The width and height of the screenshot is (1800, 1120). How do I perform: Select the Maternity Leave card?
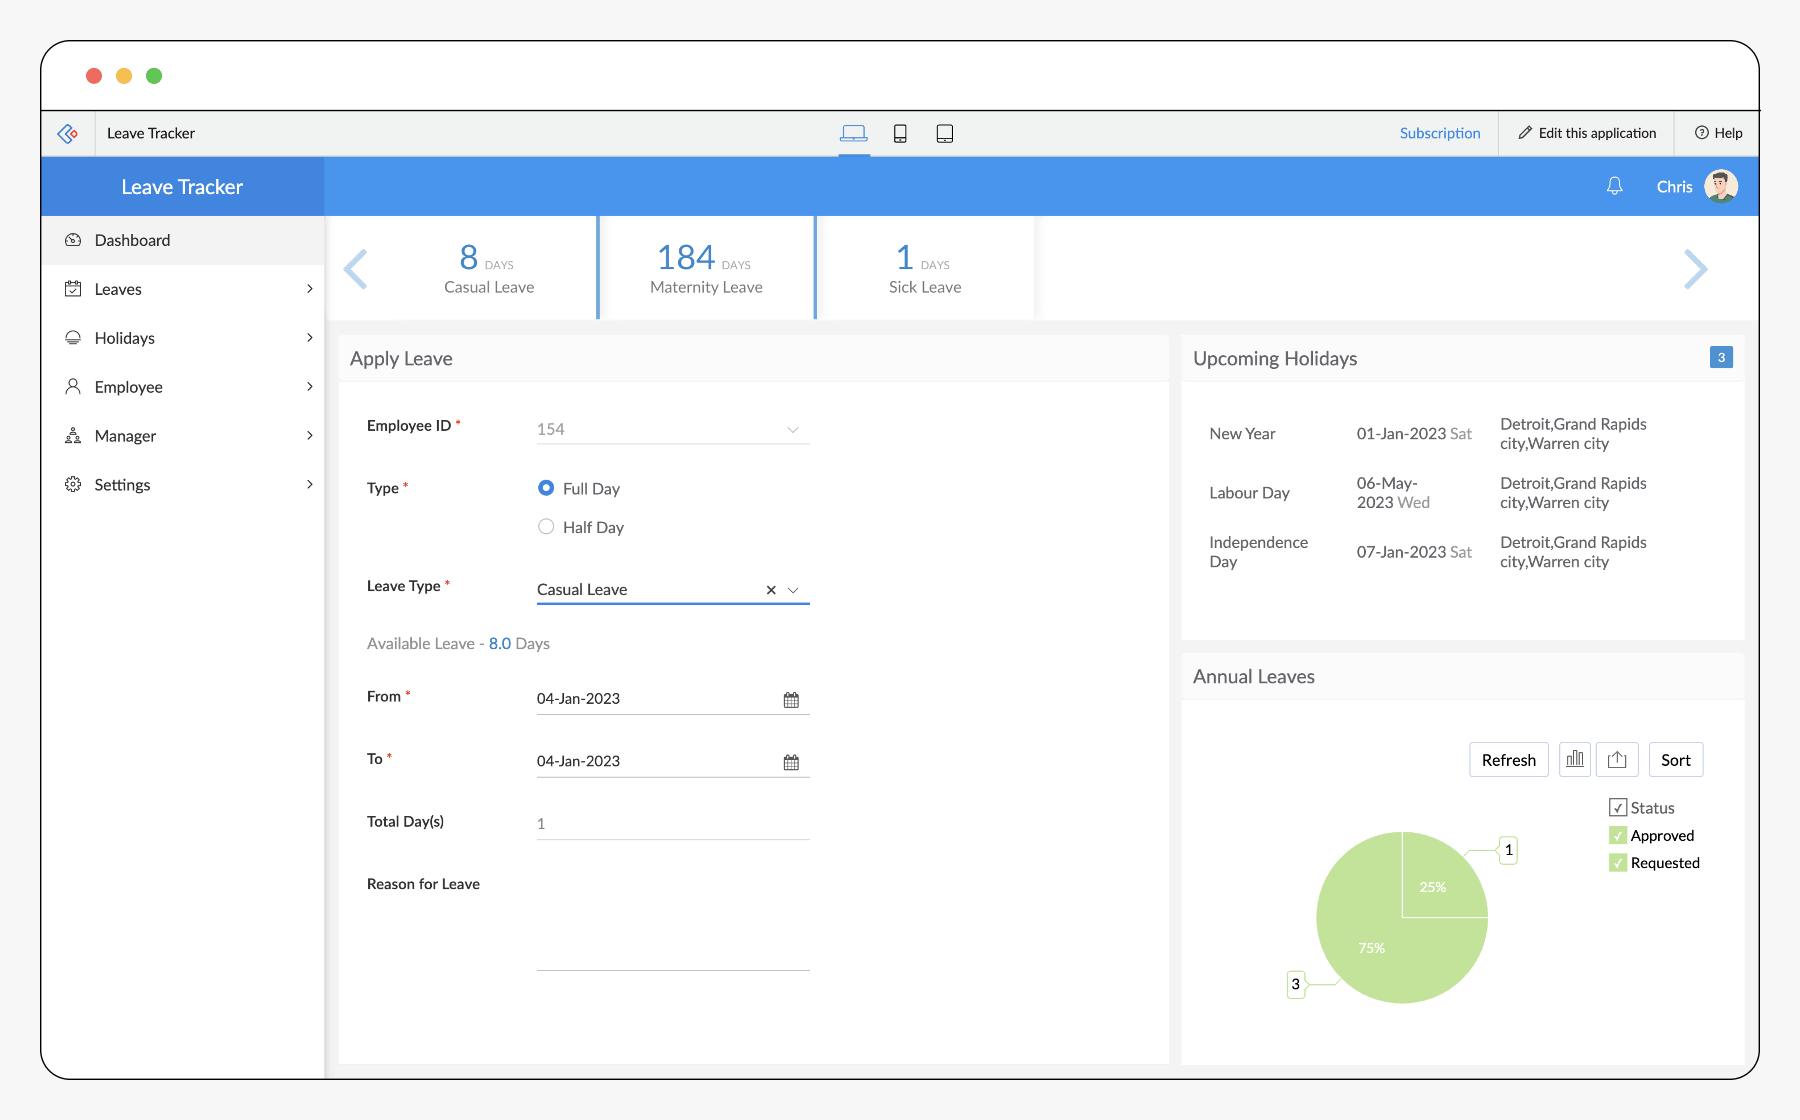pyautogui.click(x=706, y=269)
